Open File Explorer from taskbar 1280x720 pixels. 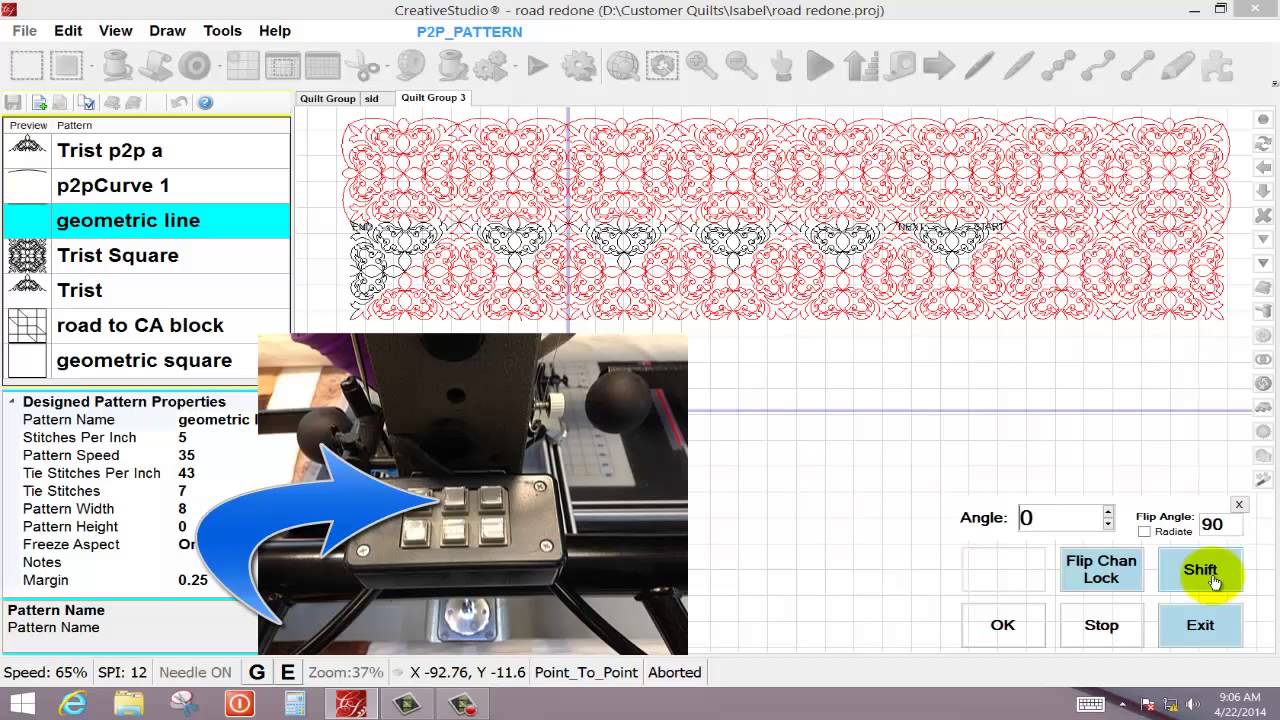click(x=129, y=703)
